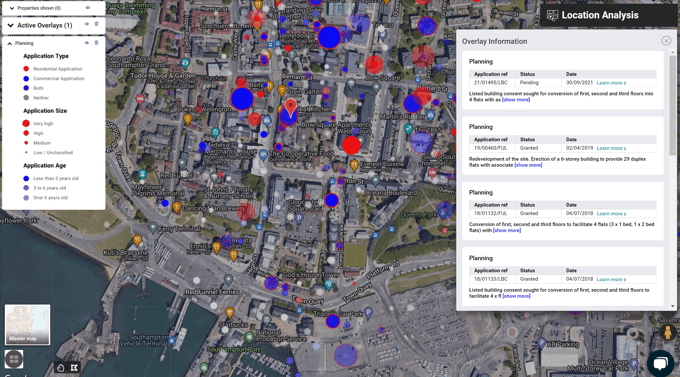Collapse the Active Overlays (1) section
Image resolution: width=680 pixels, height=377 pixels.
(x=10, y=25)
